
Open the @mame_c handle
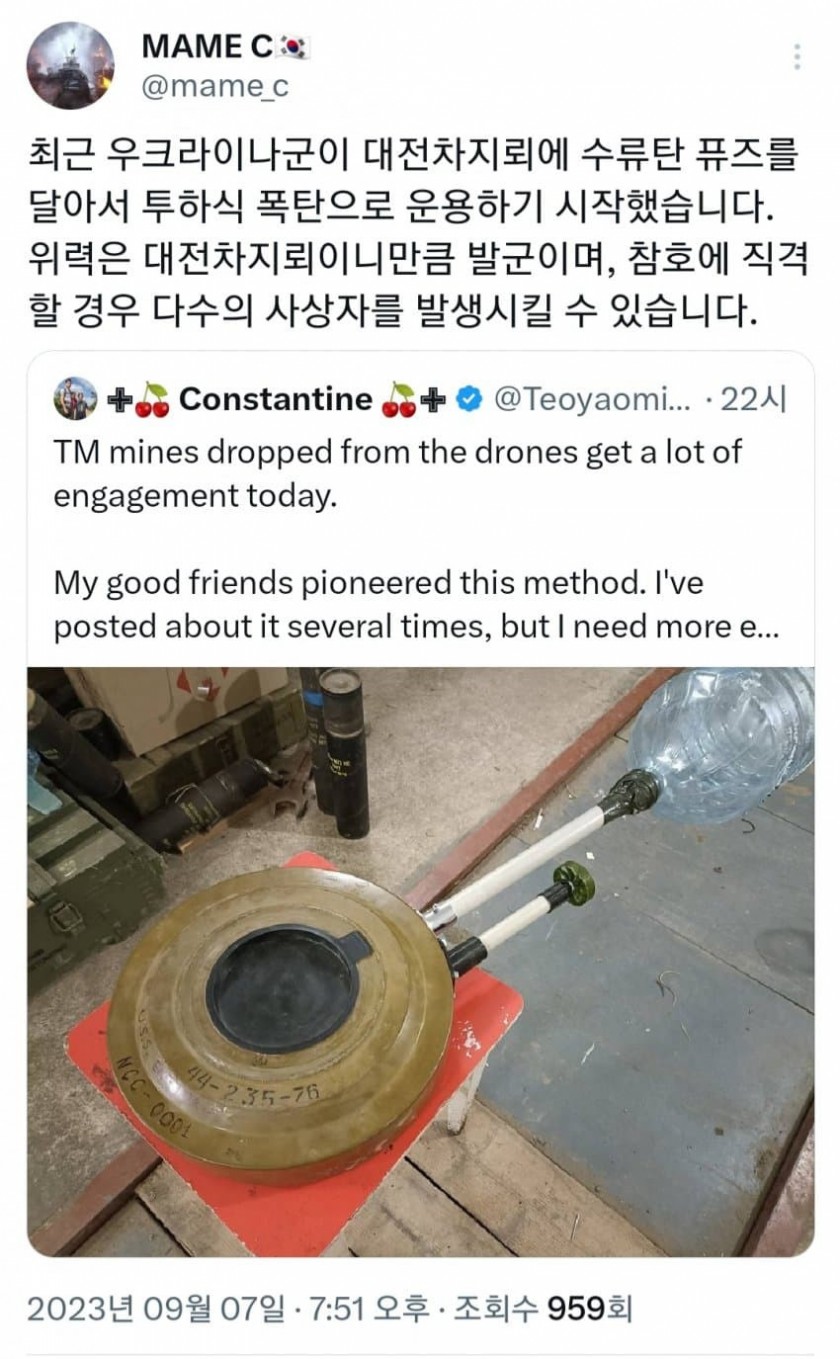(x=215, y=87)
